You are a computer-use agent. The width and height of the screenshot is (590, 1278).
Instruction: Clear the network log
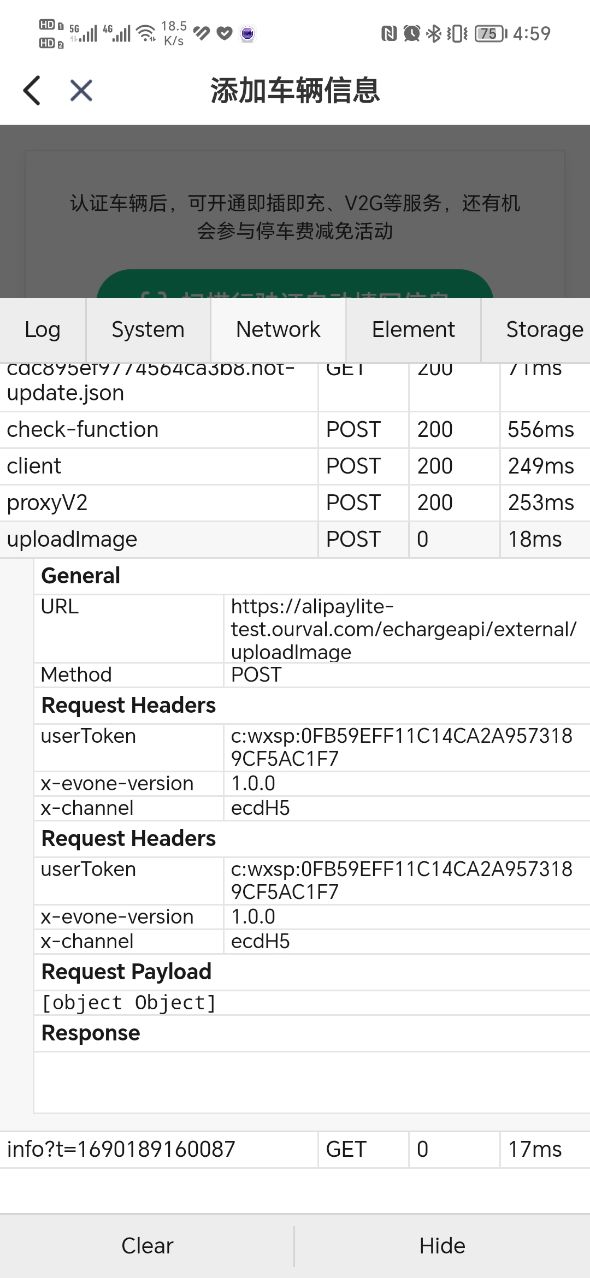147,1246
